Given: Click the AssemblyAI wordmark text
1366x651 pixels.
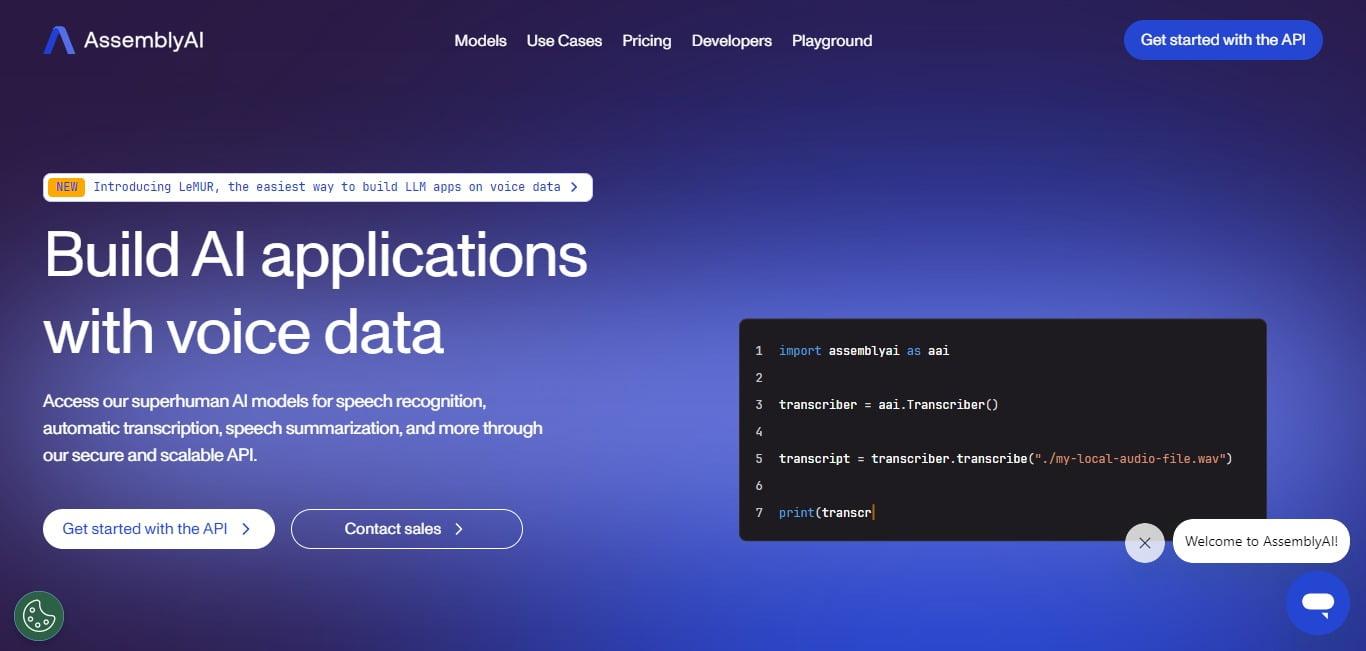Looking at the screenshot, I should point(144,41).
